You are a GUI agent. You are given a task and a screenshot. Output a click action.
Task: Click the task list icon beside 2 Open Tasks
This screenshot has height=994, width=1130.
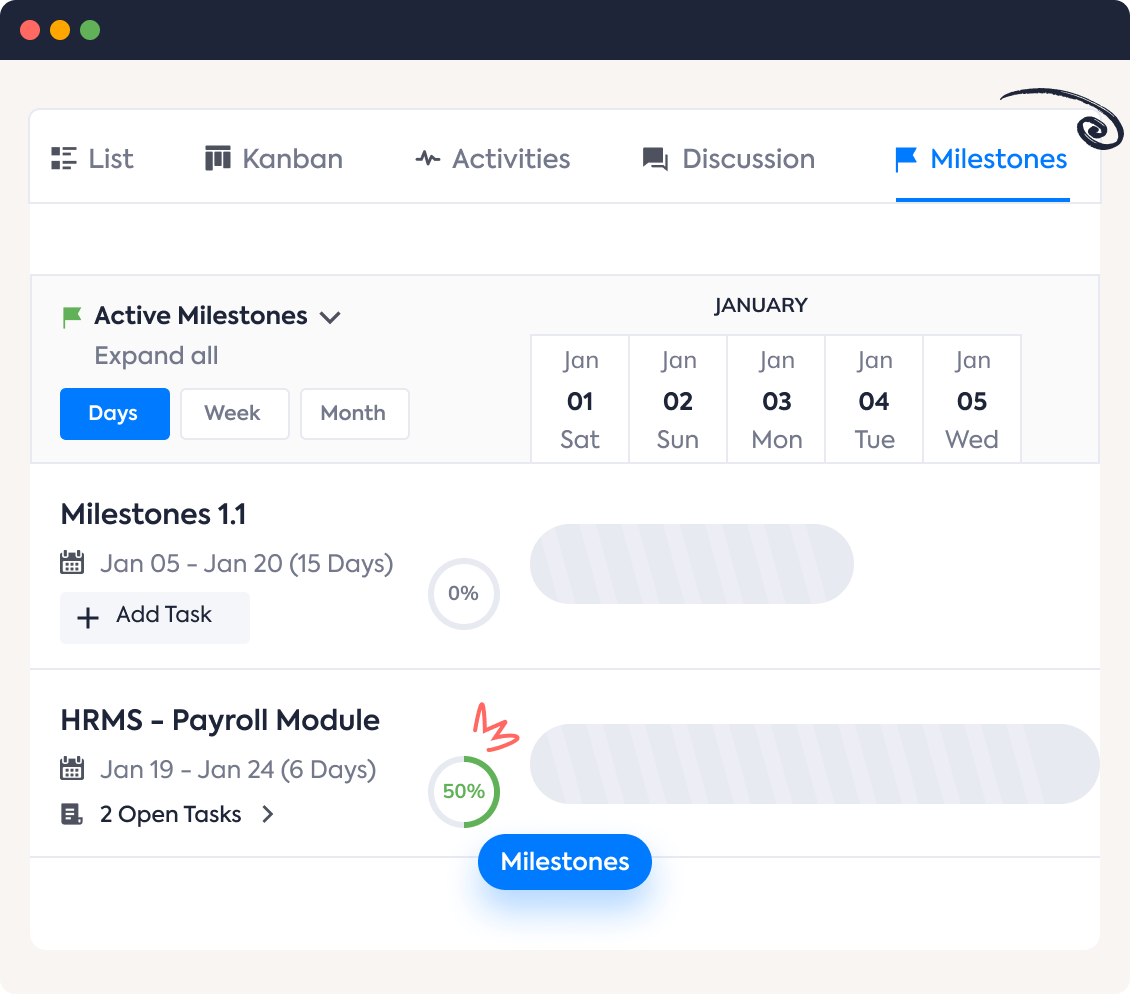tap(71, 814)
